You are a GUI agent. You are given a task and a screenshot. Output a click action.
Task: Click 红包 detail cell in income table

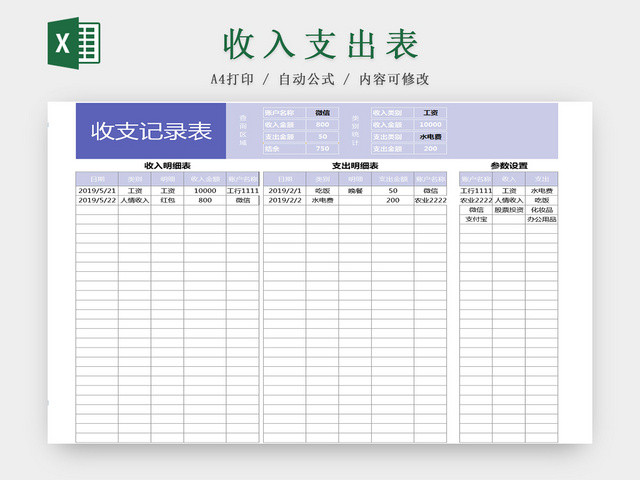[167, 200]
